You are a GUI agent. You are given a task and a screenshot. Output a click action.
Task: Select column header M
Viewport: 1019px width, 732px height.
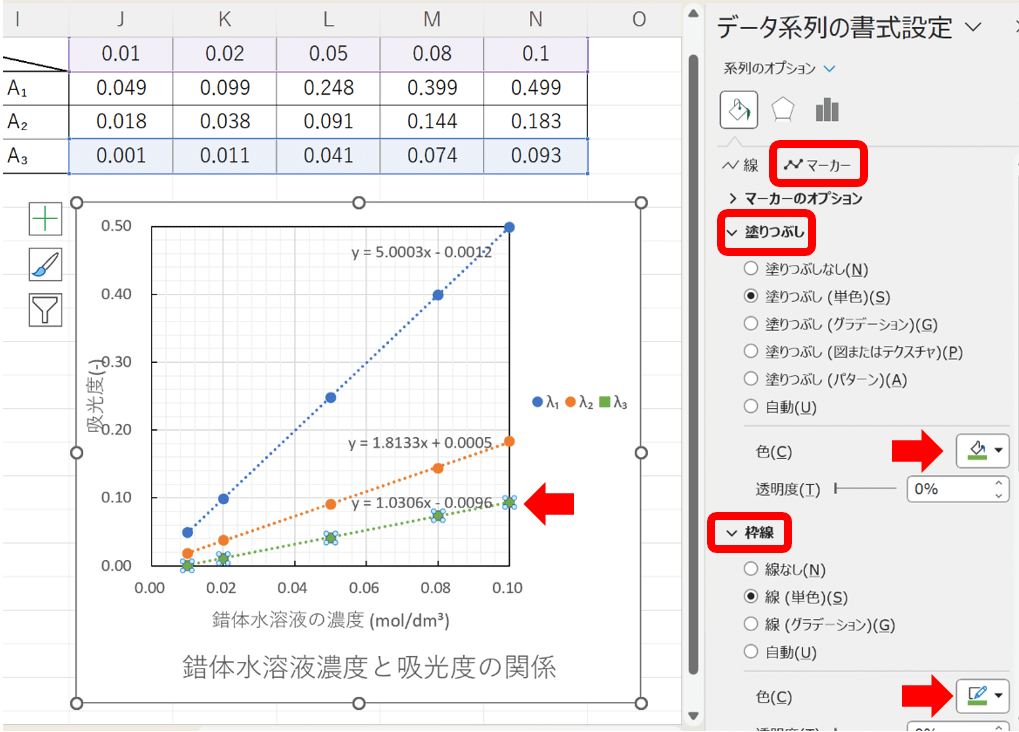[432, 20]
